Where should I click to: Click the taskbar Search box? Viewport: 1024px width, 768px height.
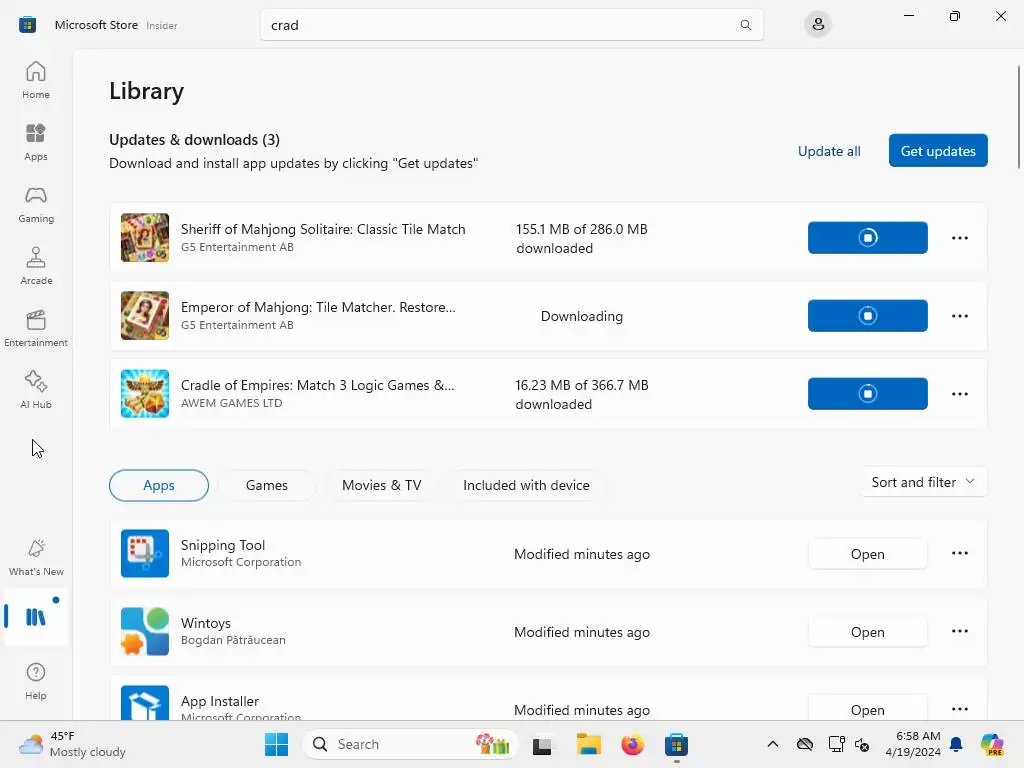pos(411,744)
